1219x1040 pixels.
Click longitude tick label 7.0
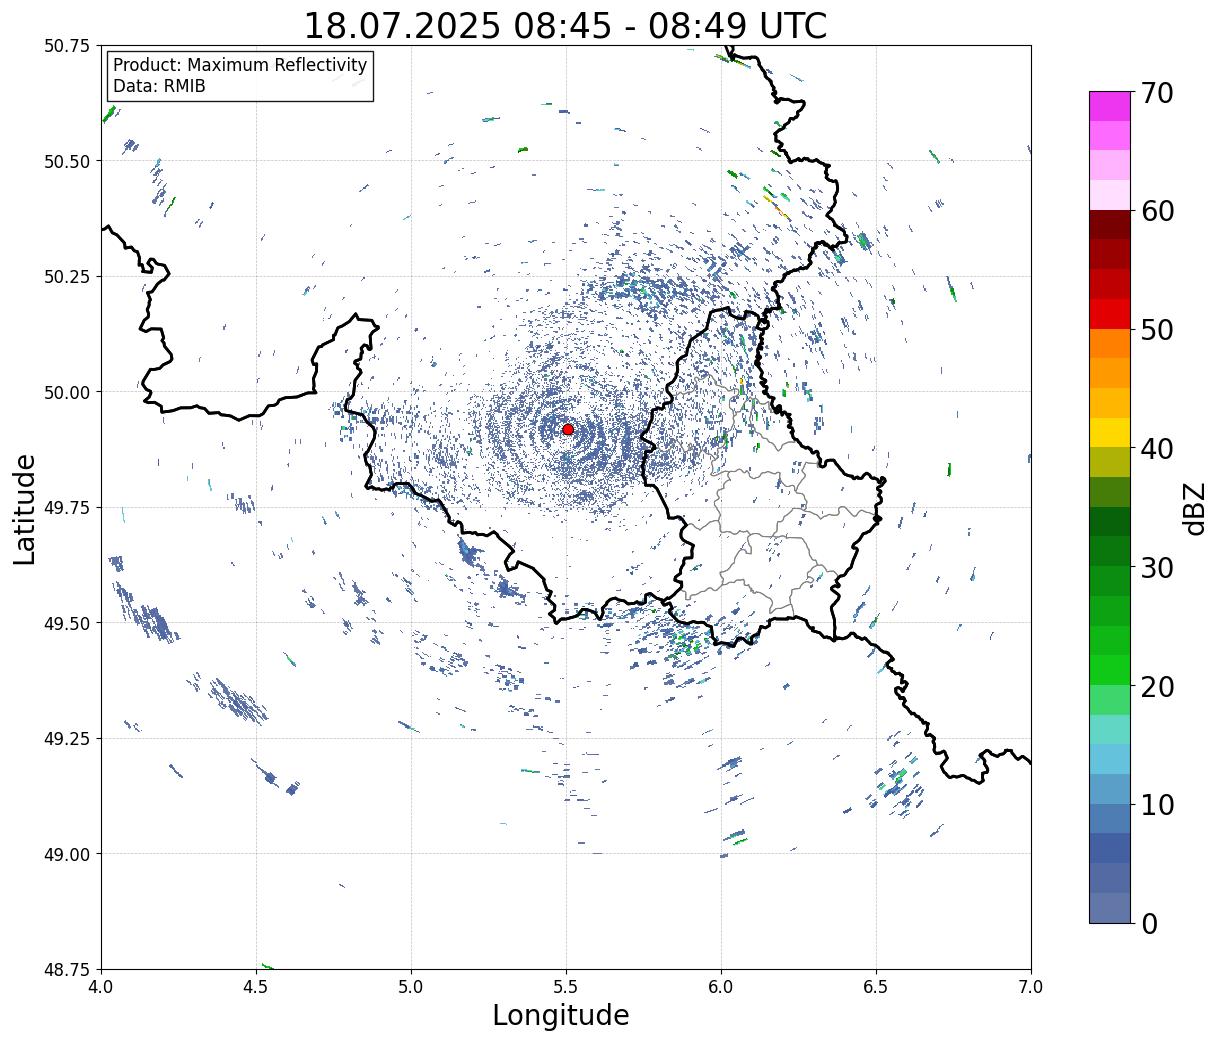1031,987
